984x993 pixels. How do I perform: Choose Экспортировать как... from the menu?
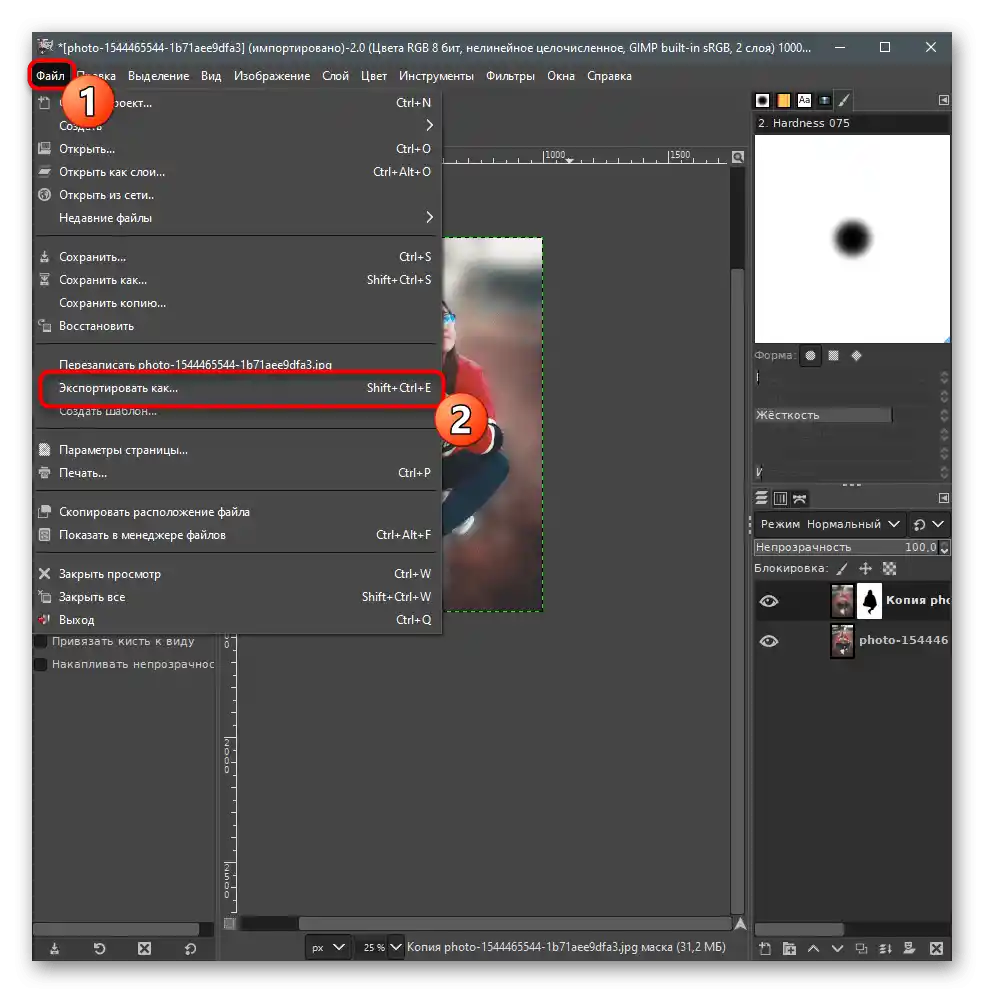click(x=239, y=388)
